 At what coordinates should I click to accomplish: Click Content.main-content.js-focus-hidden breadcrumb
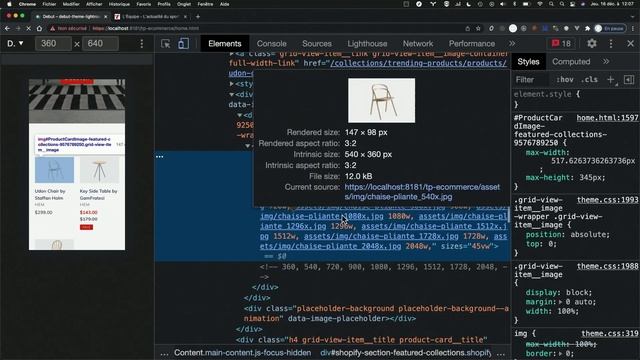tap(242, 353)
